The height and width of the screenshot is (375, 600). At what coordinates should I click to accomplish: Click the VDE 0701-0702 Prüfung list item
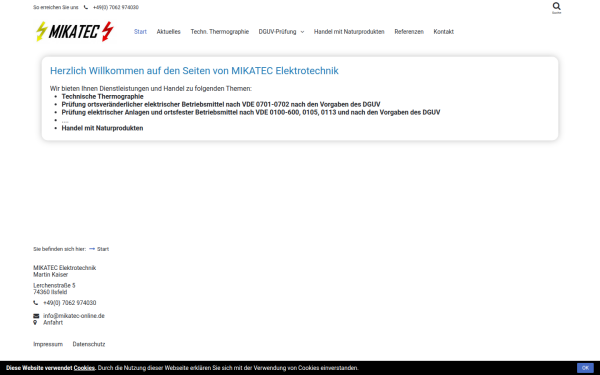pyautogui.click(x=221, y=104)
